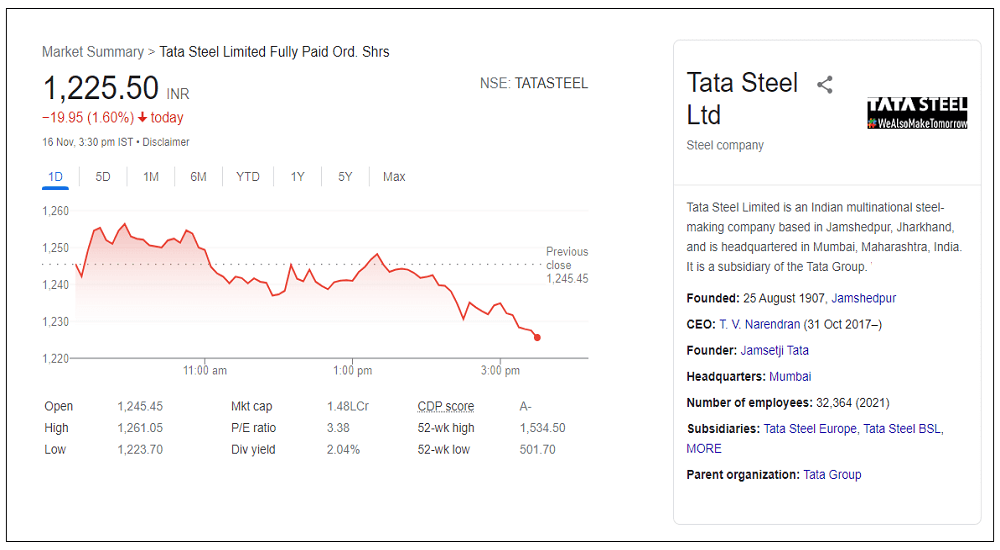This screenshot has width=1000, height=550.
Task: Open the 5Y chart view
Action: click(345, 177)
